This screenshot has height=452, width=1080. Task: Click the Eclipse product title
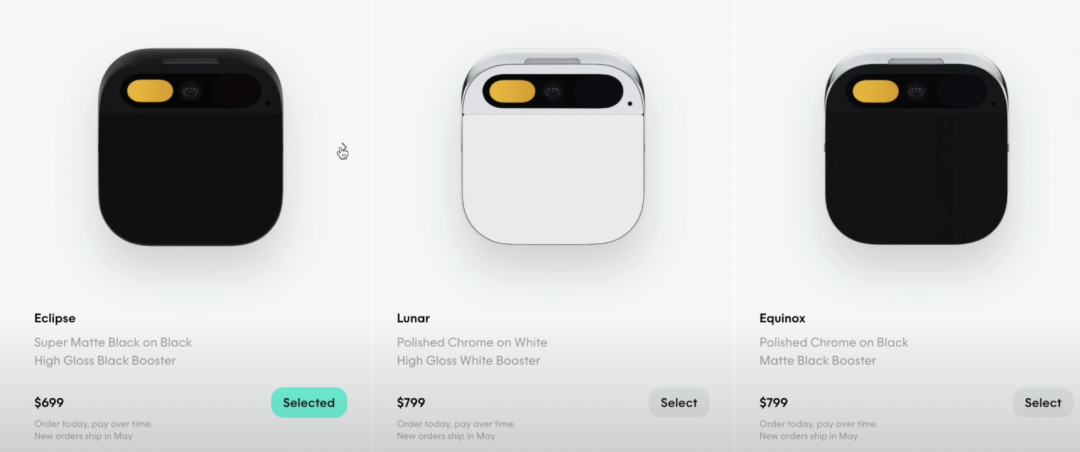tap(55, 318)
